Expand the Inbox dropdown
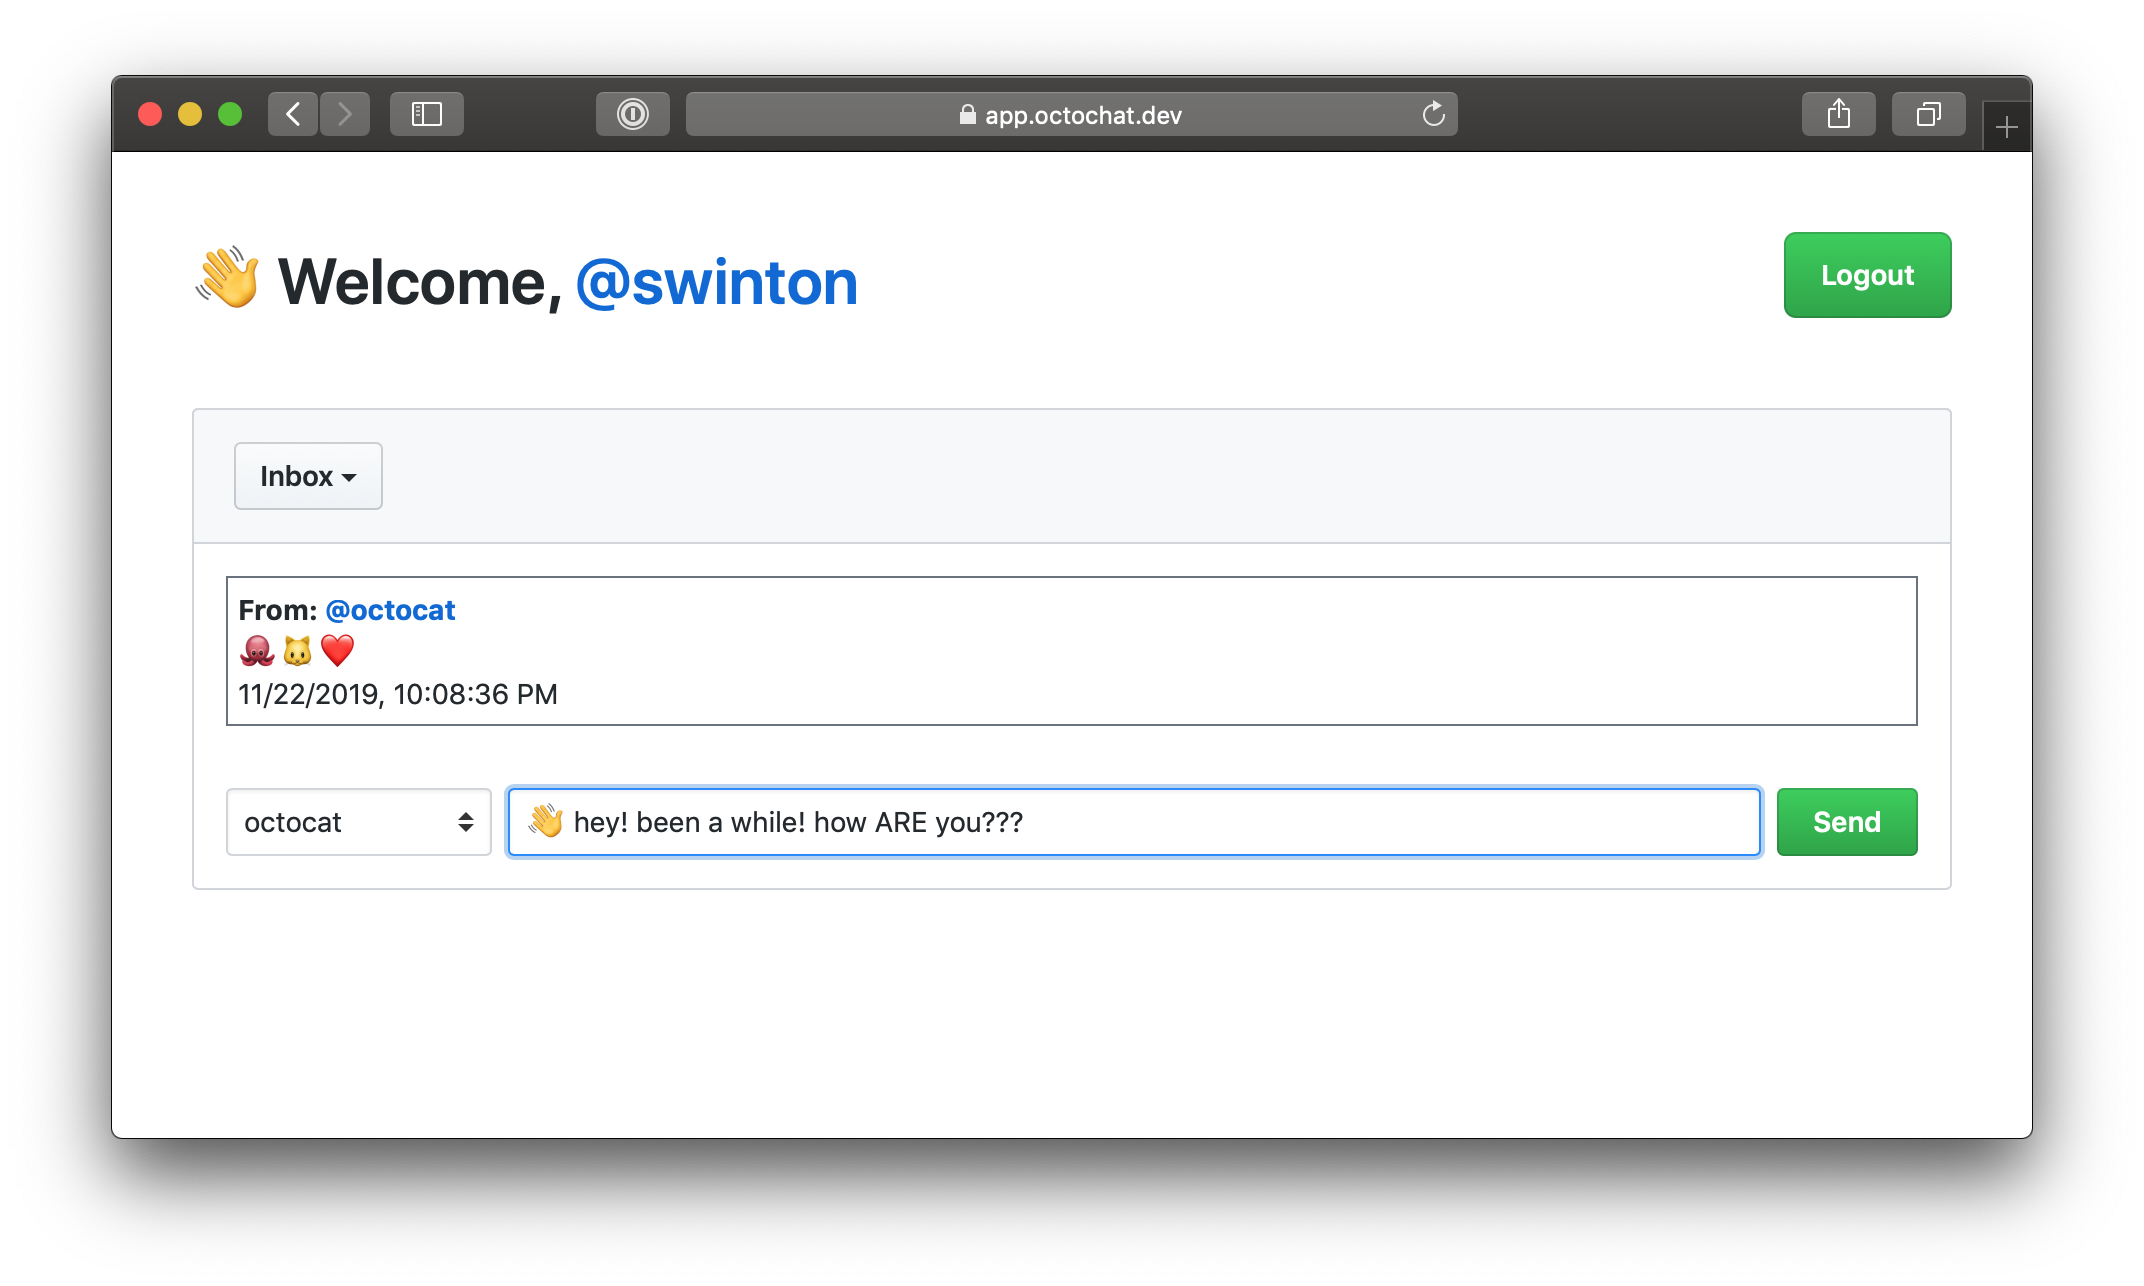Viewport: 2144px width, 1286px height. point(308,476)
